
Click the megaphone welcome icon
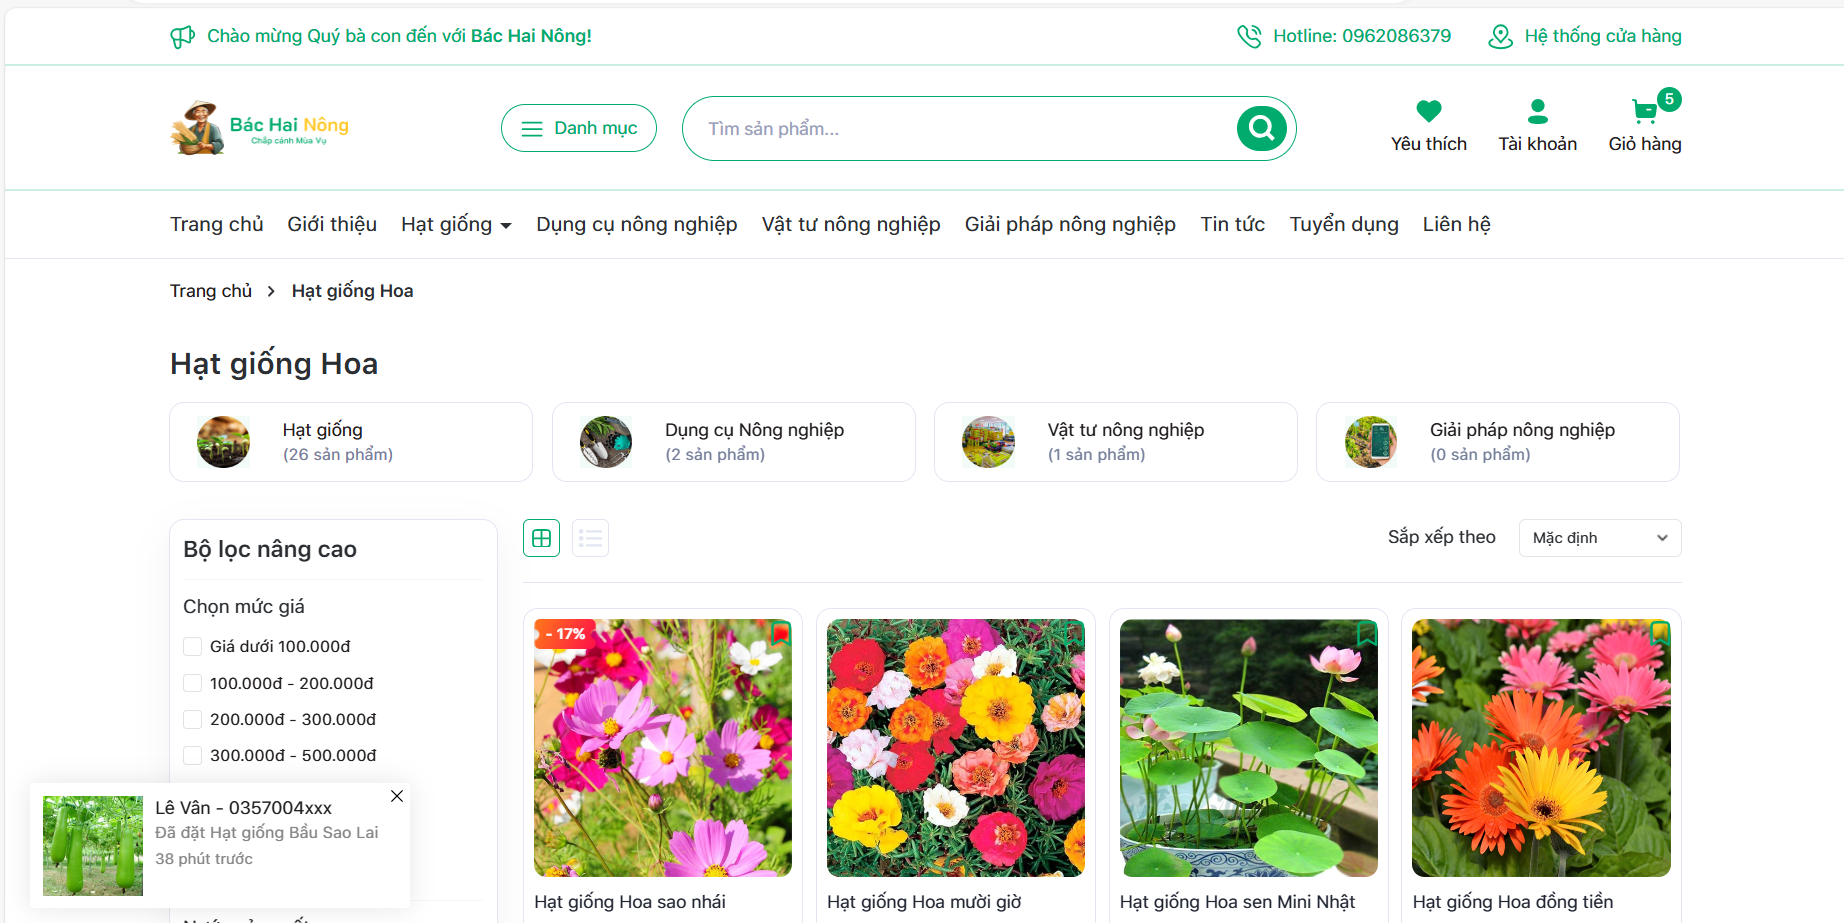pyautogui.click(x=182, y=37)
